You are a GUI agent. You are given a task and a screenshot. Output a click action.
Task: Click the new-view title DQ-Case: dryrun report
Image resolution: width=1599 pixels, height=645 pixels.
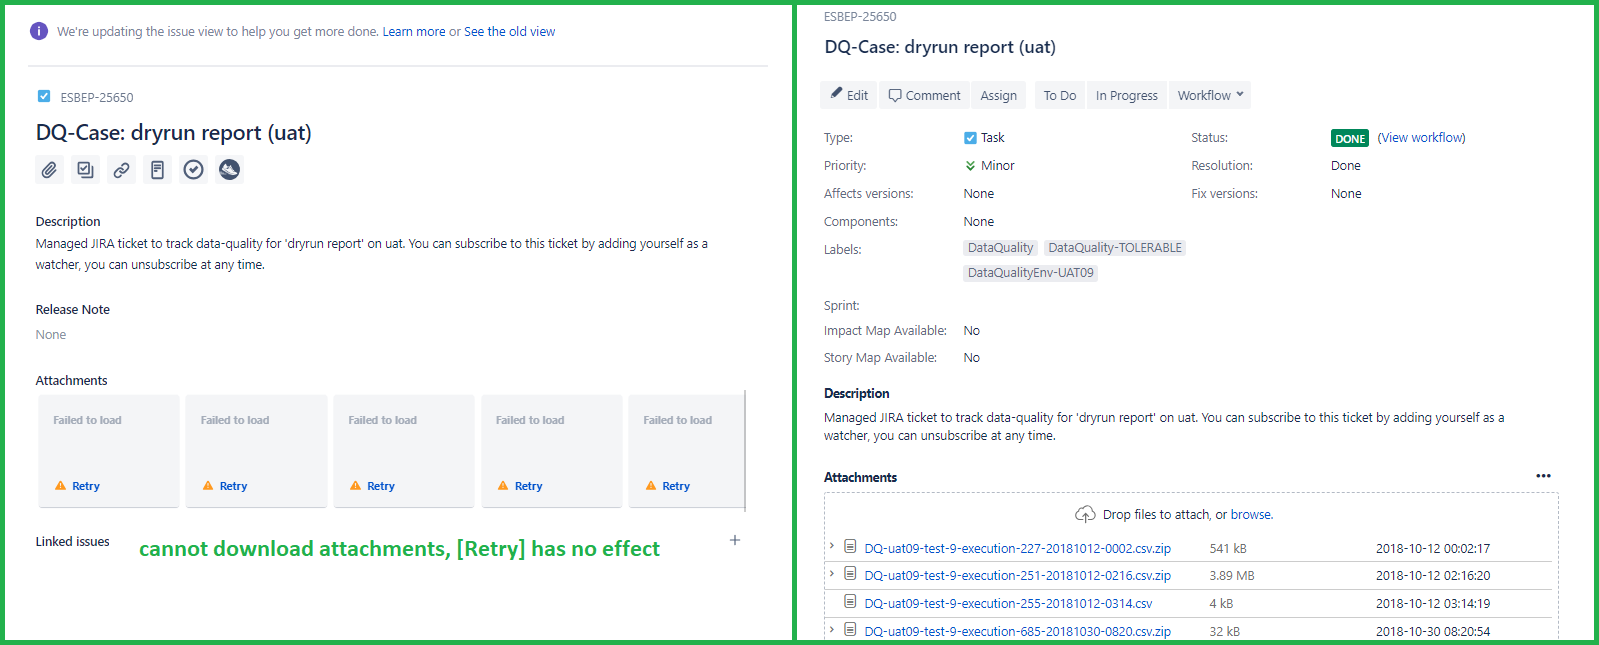pyautogui.click(x=173, y=133)
